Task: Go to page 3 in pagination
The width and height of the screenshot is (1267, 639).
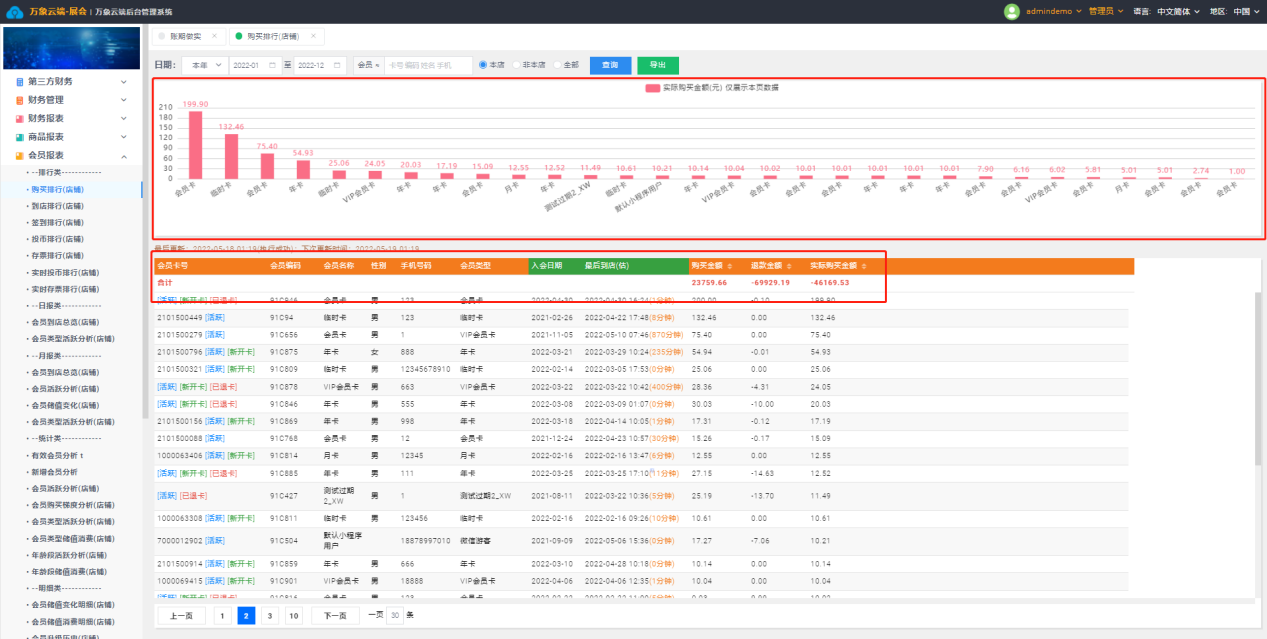Action: tap(269, 616)
